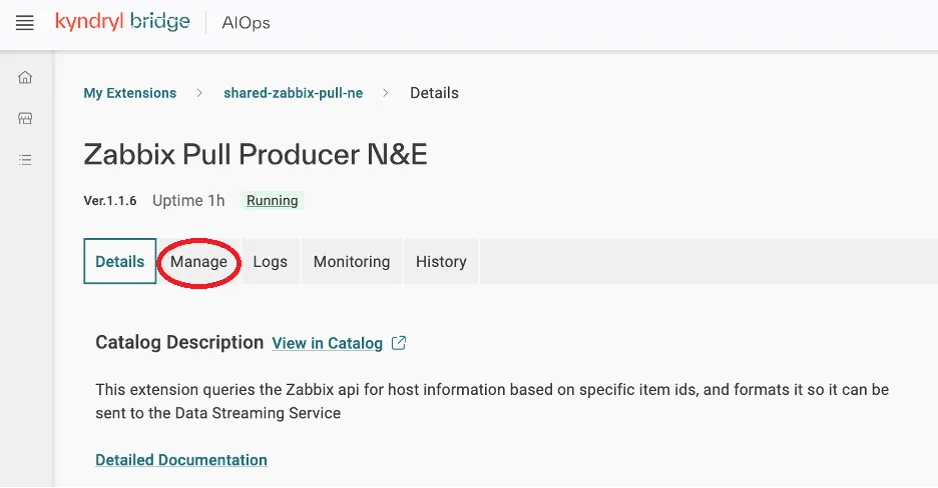Click the Zabbix Pull Producer N&E title
The image size is (938, 488).
click(255, 155)
